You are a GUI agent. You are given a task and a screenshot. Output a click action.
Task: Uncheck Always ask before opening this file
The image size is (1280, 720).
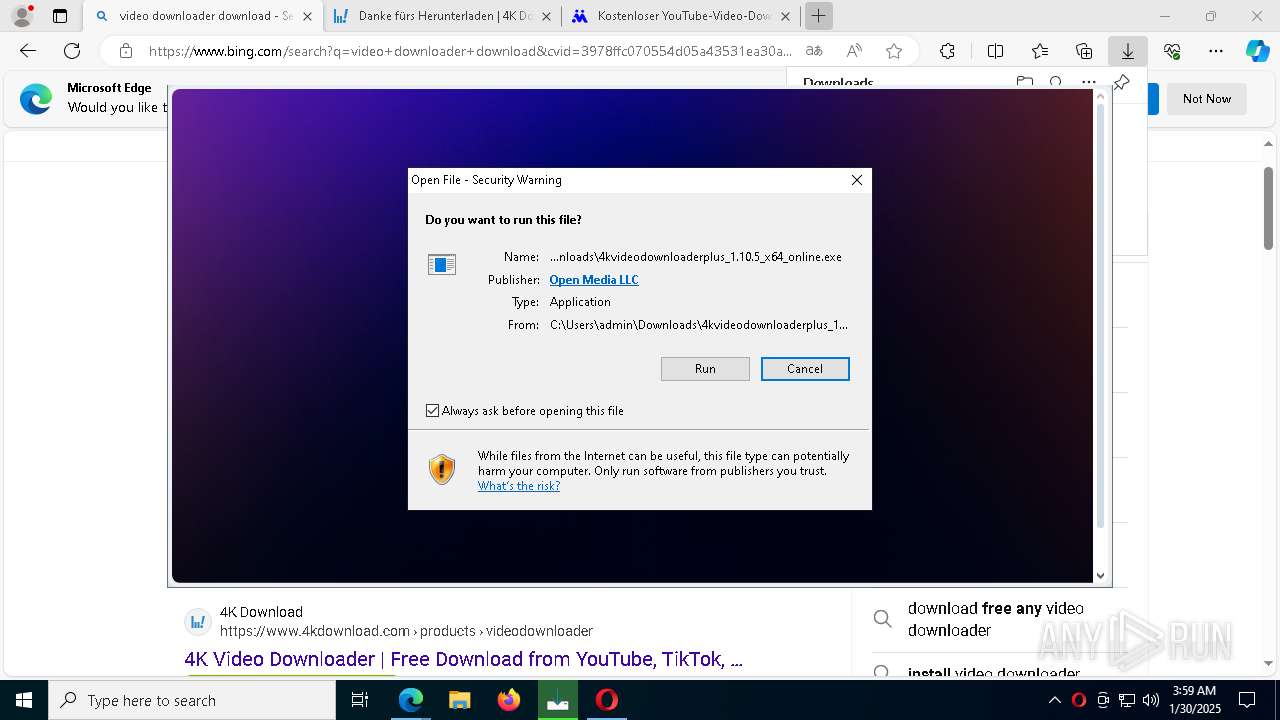point(432,411)
